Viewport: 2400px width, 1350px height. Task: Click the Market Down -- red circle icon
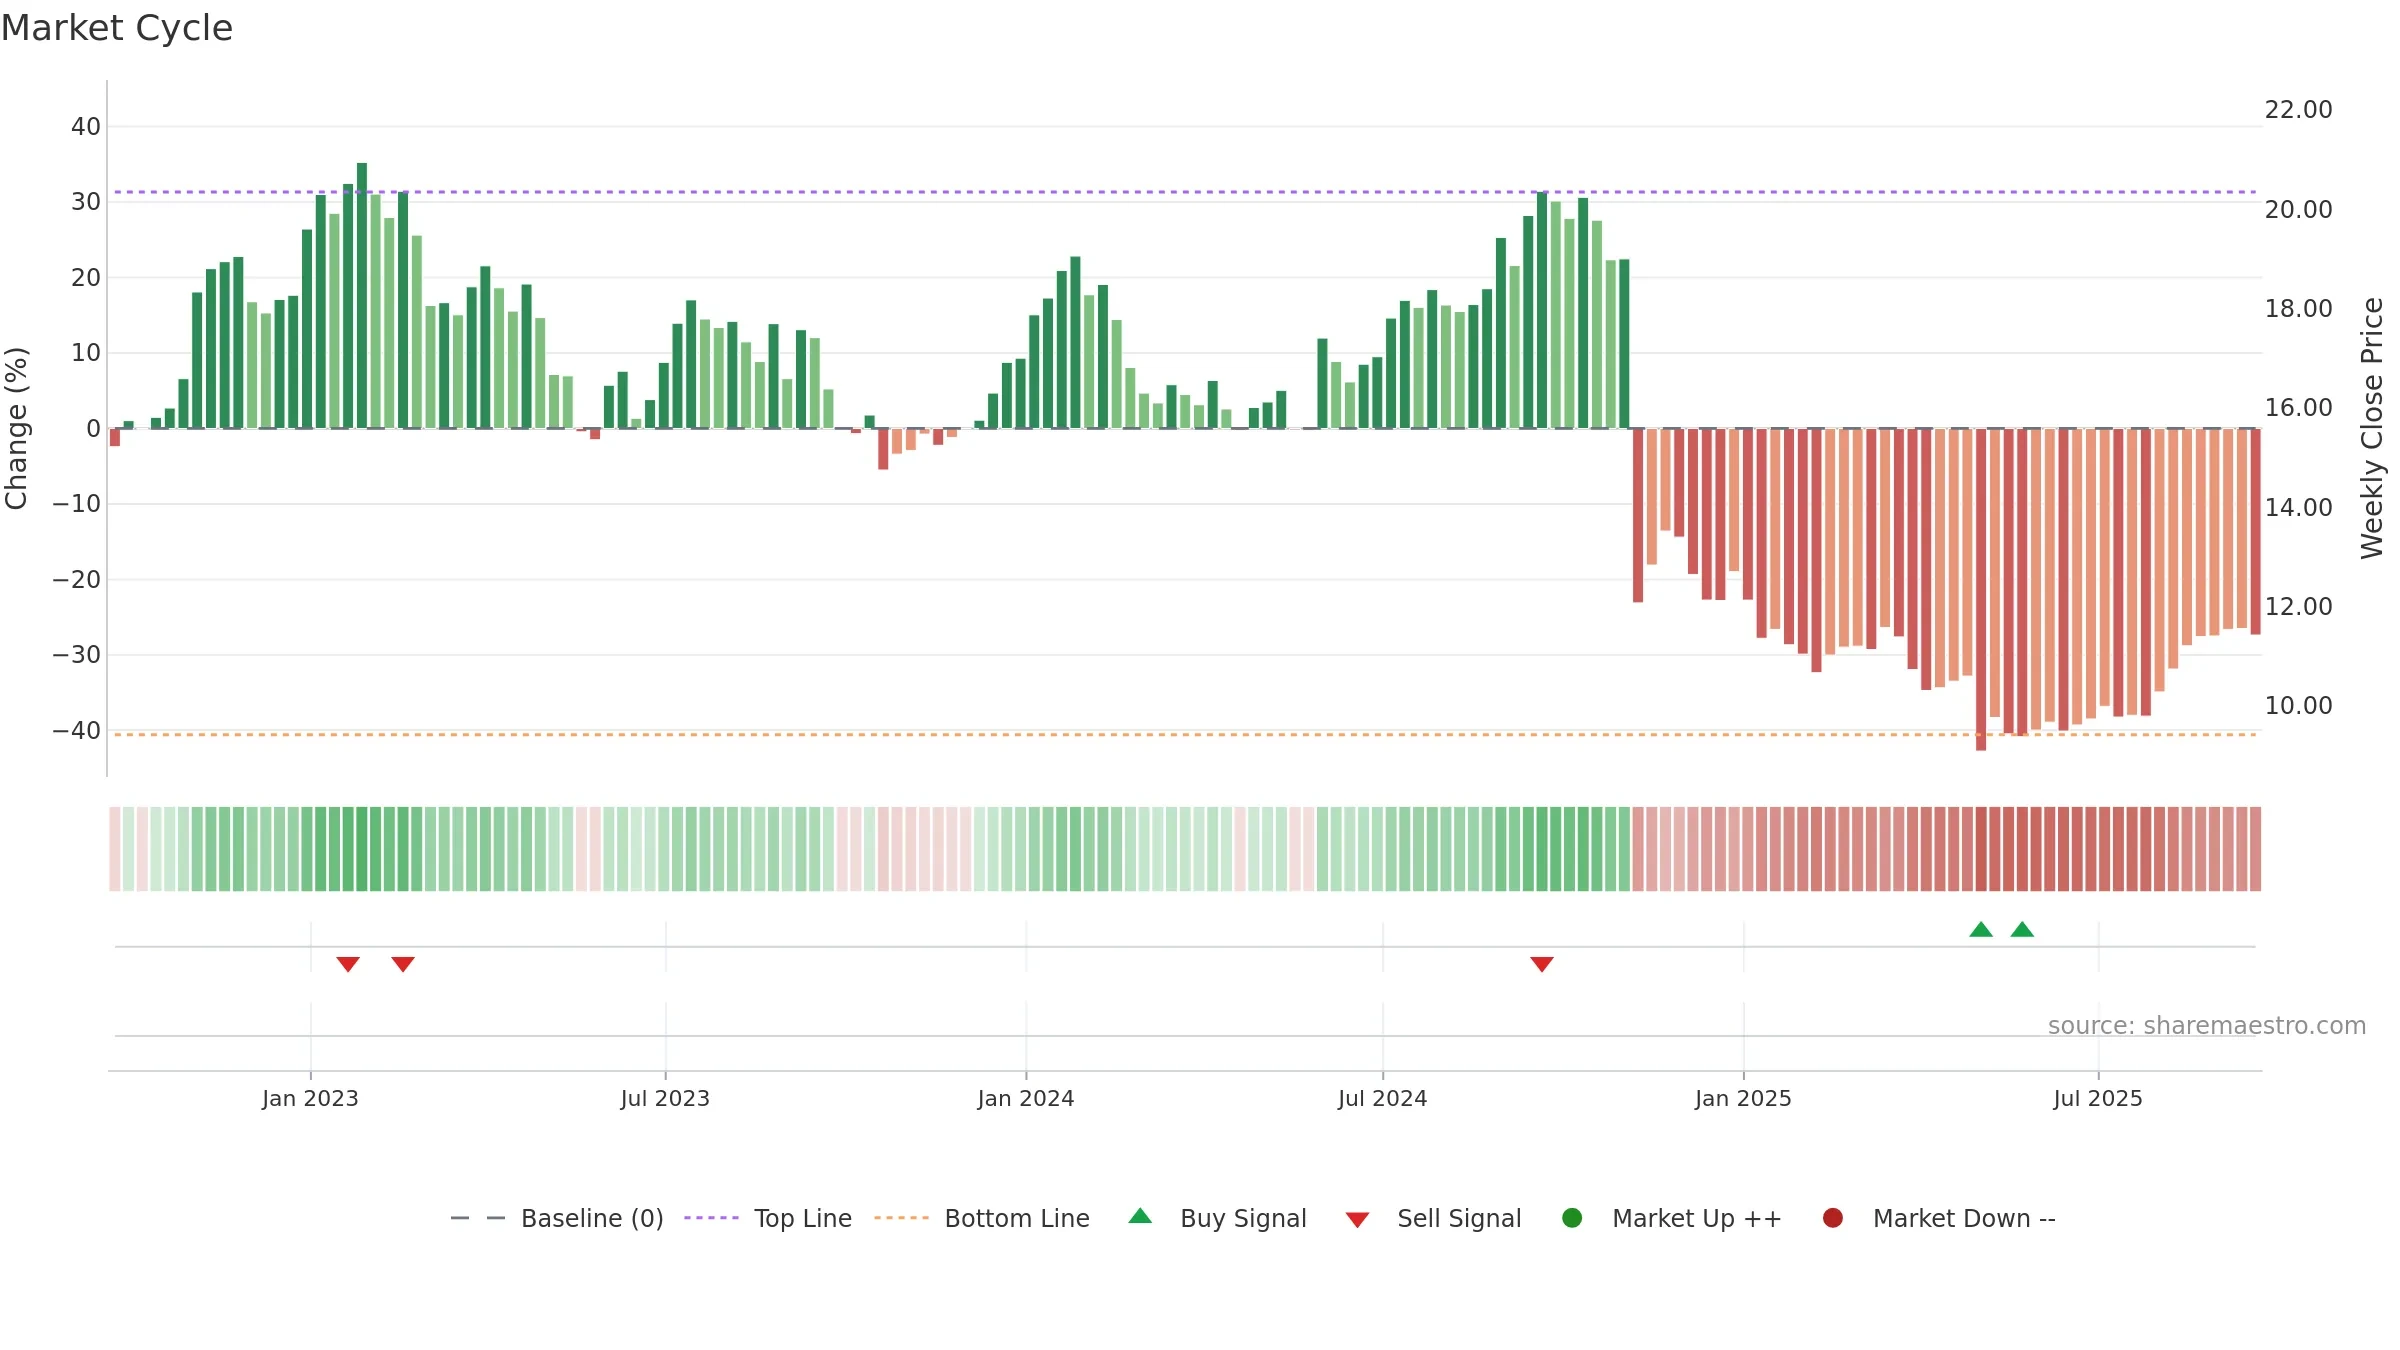(x=1833, y=1218)
